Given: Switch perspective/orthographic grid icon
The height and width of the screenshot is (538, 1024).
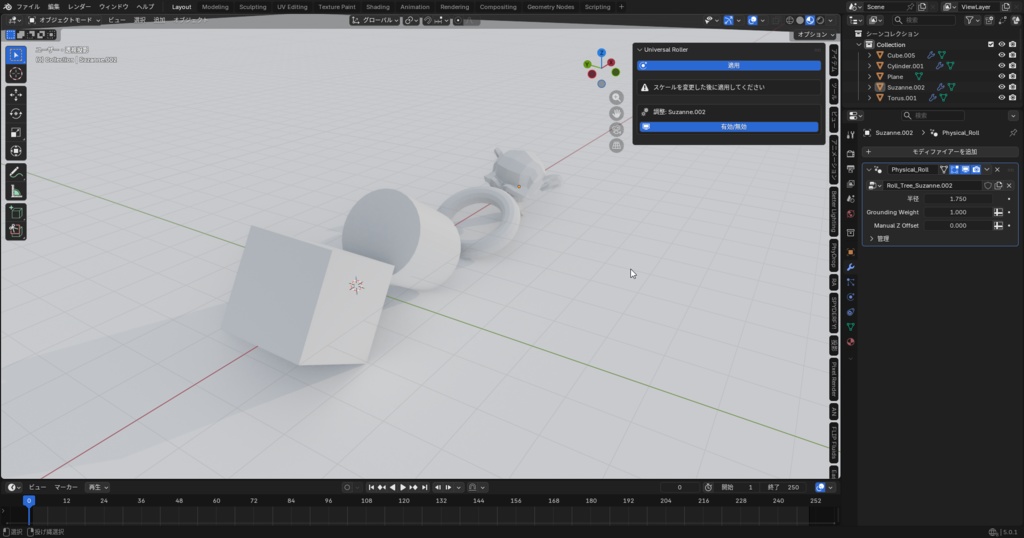Looking at the screenshot, I should 616,146.
